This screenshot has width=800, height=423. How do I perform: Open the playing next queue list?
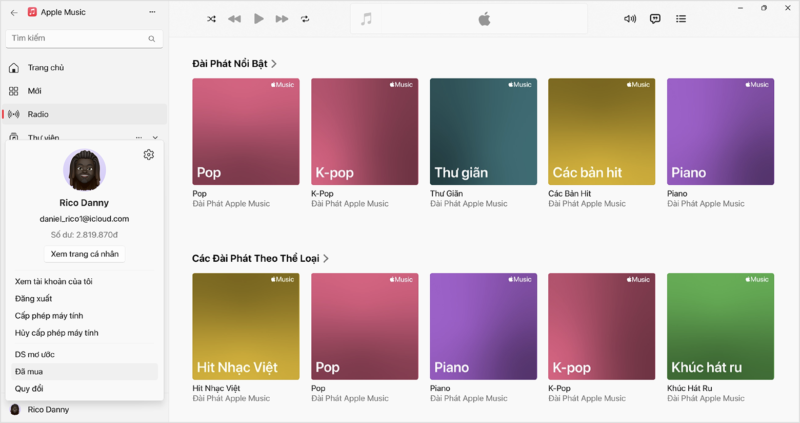tap(681, 19)
